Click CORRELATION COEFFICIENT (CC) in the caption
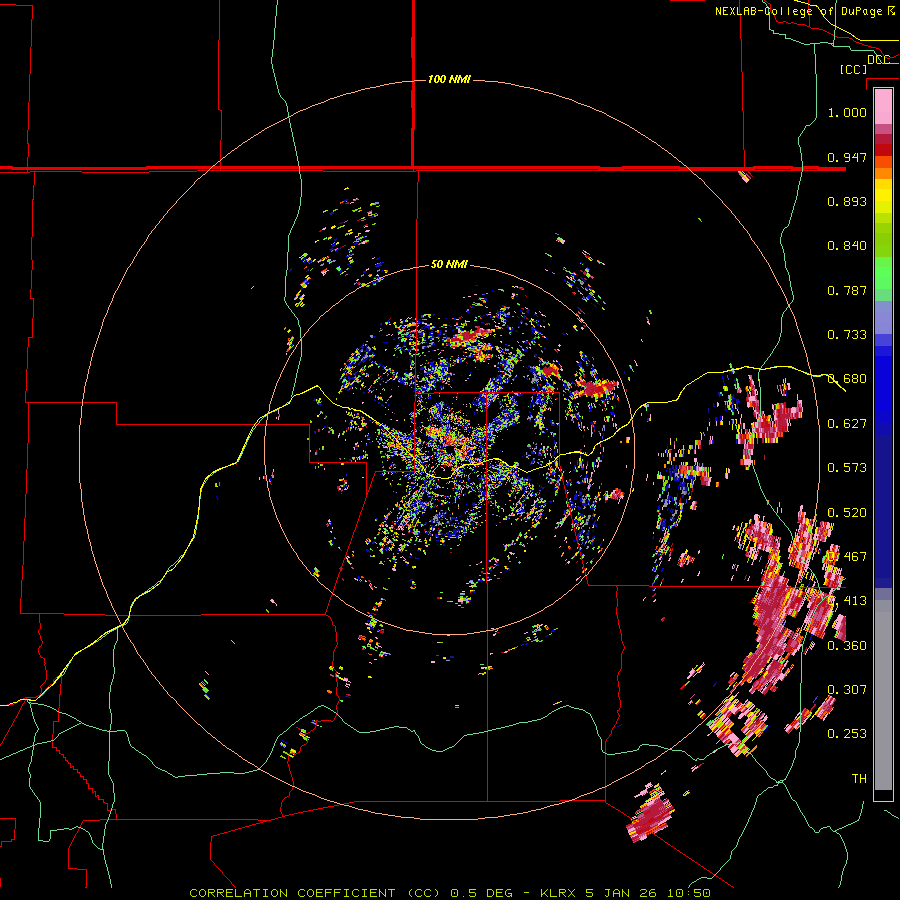Image resolution: width=900 pixels, height=900 pixels. click(315, 893)
